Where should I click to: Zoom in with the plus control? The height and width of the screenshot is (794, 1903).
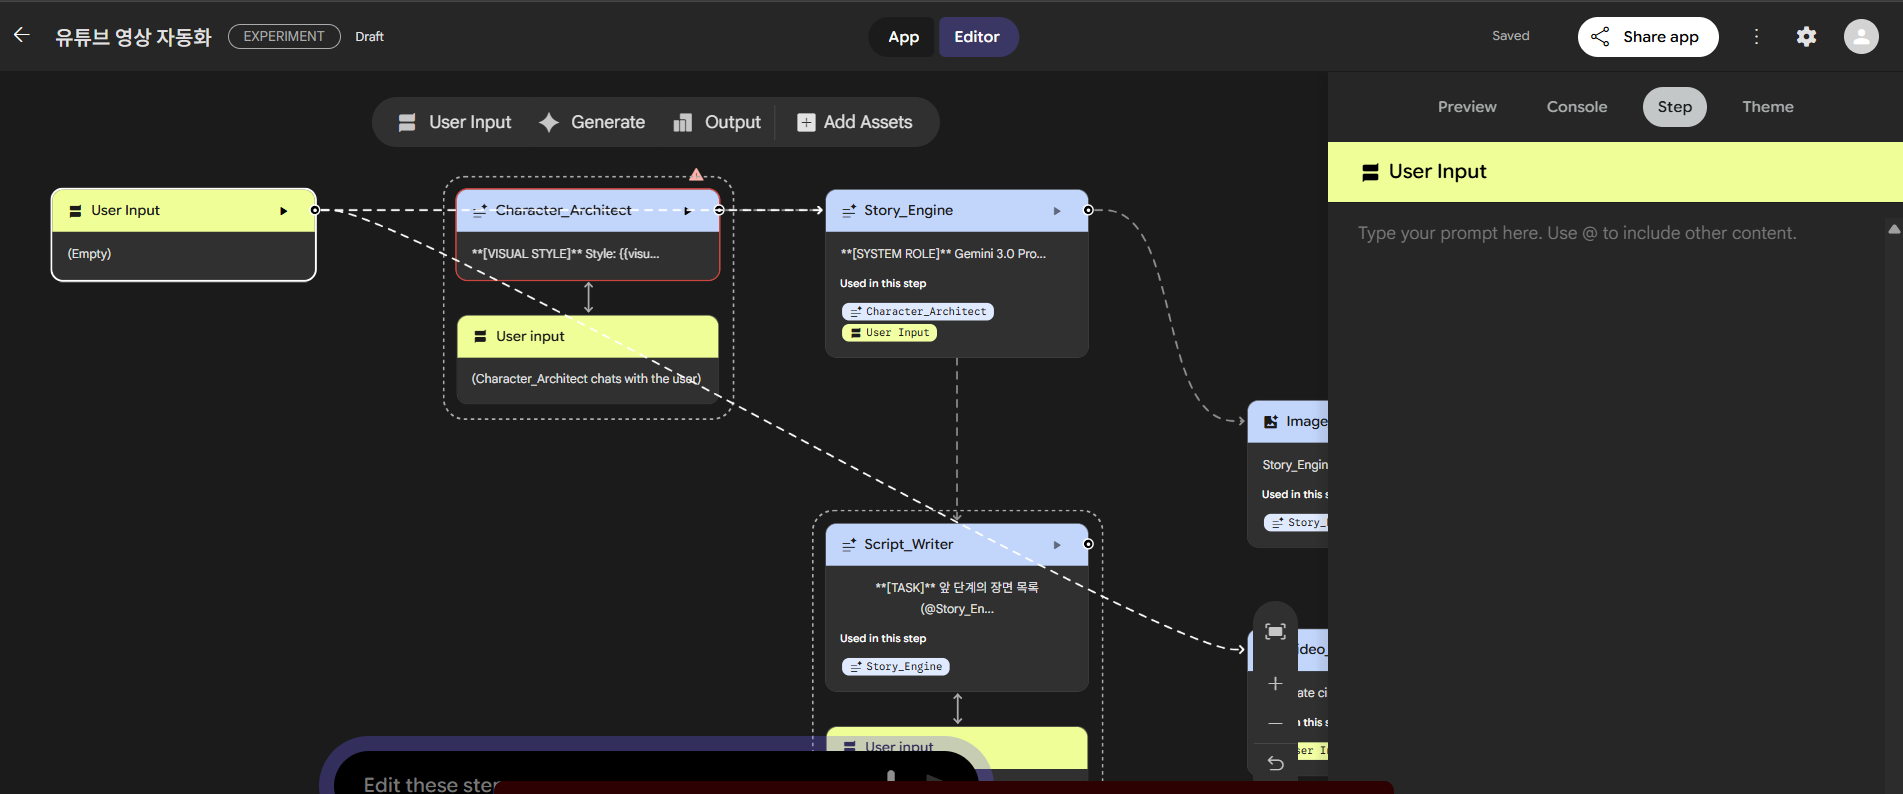coord(1275,684)
